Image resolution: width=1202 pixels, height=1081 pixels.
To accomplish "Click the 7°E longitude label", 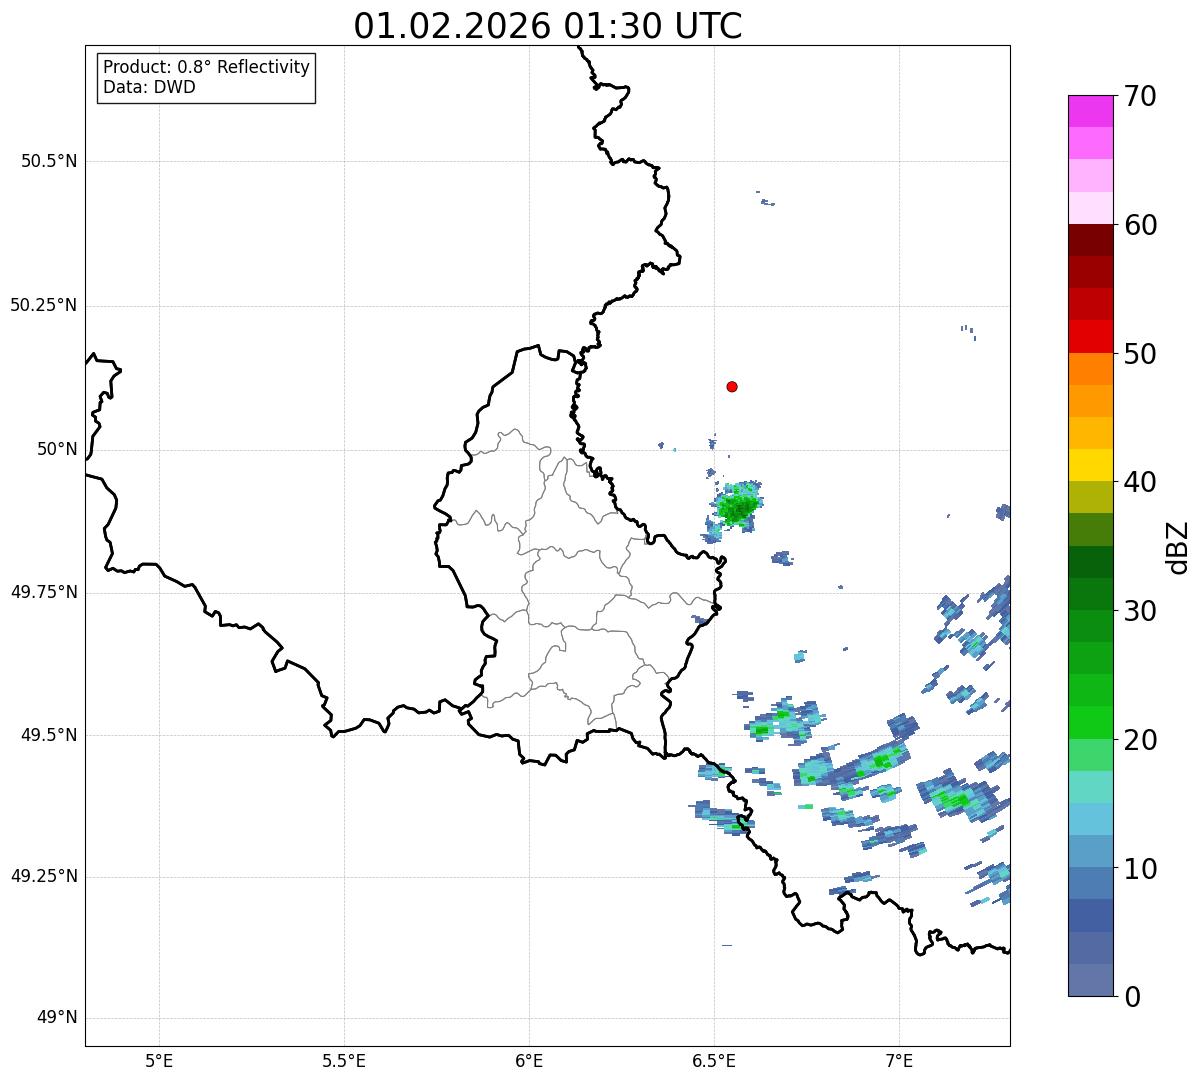I will coord(899,1060).
